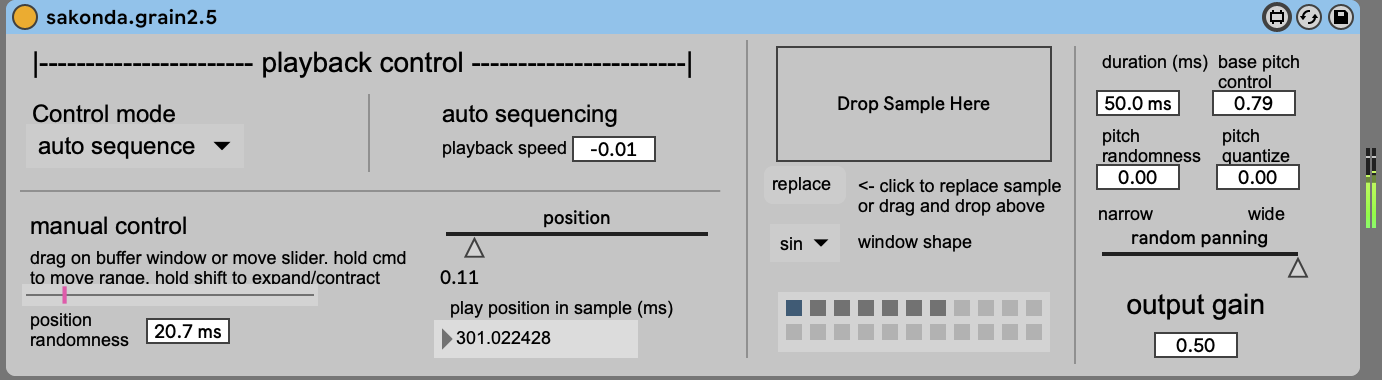
Task: Click the duration 50.0 ms field
Action: pyautogui.click(x=1137, y=103)
